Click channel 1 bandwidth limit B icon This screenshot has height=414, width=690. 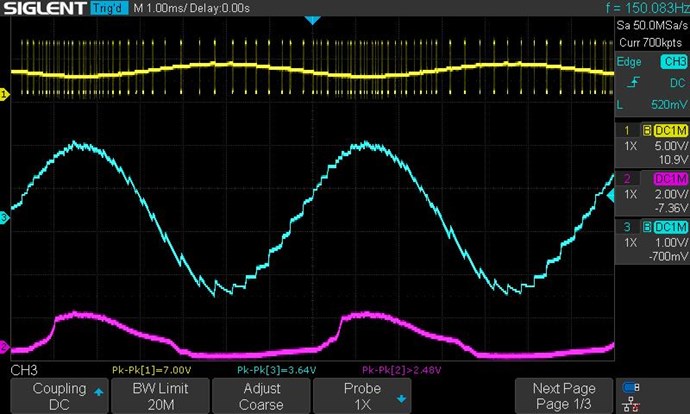(x=647, y=130)
